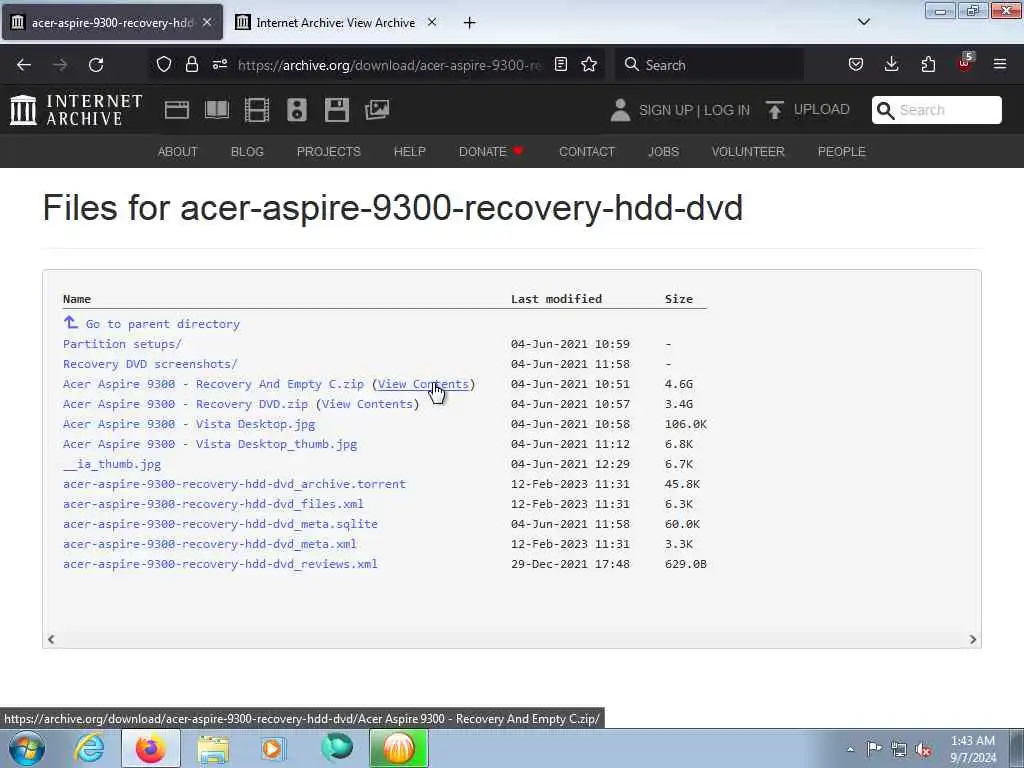
Task: Click the horizontal scrollbar right arrow
Action: pyautogui.click(x=972, y=639)
